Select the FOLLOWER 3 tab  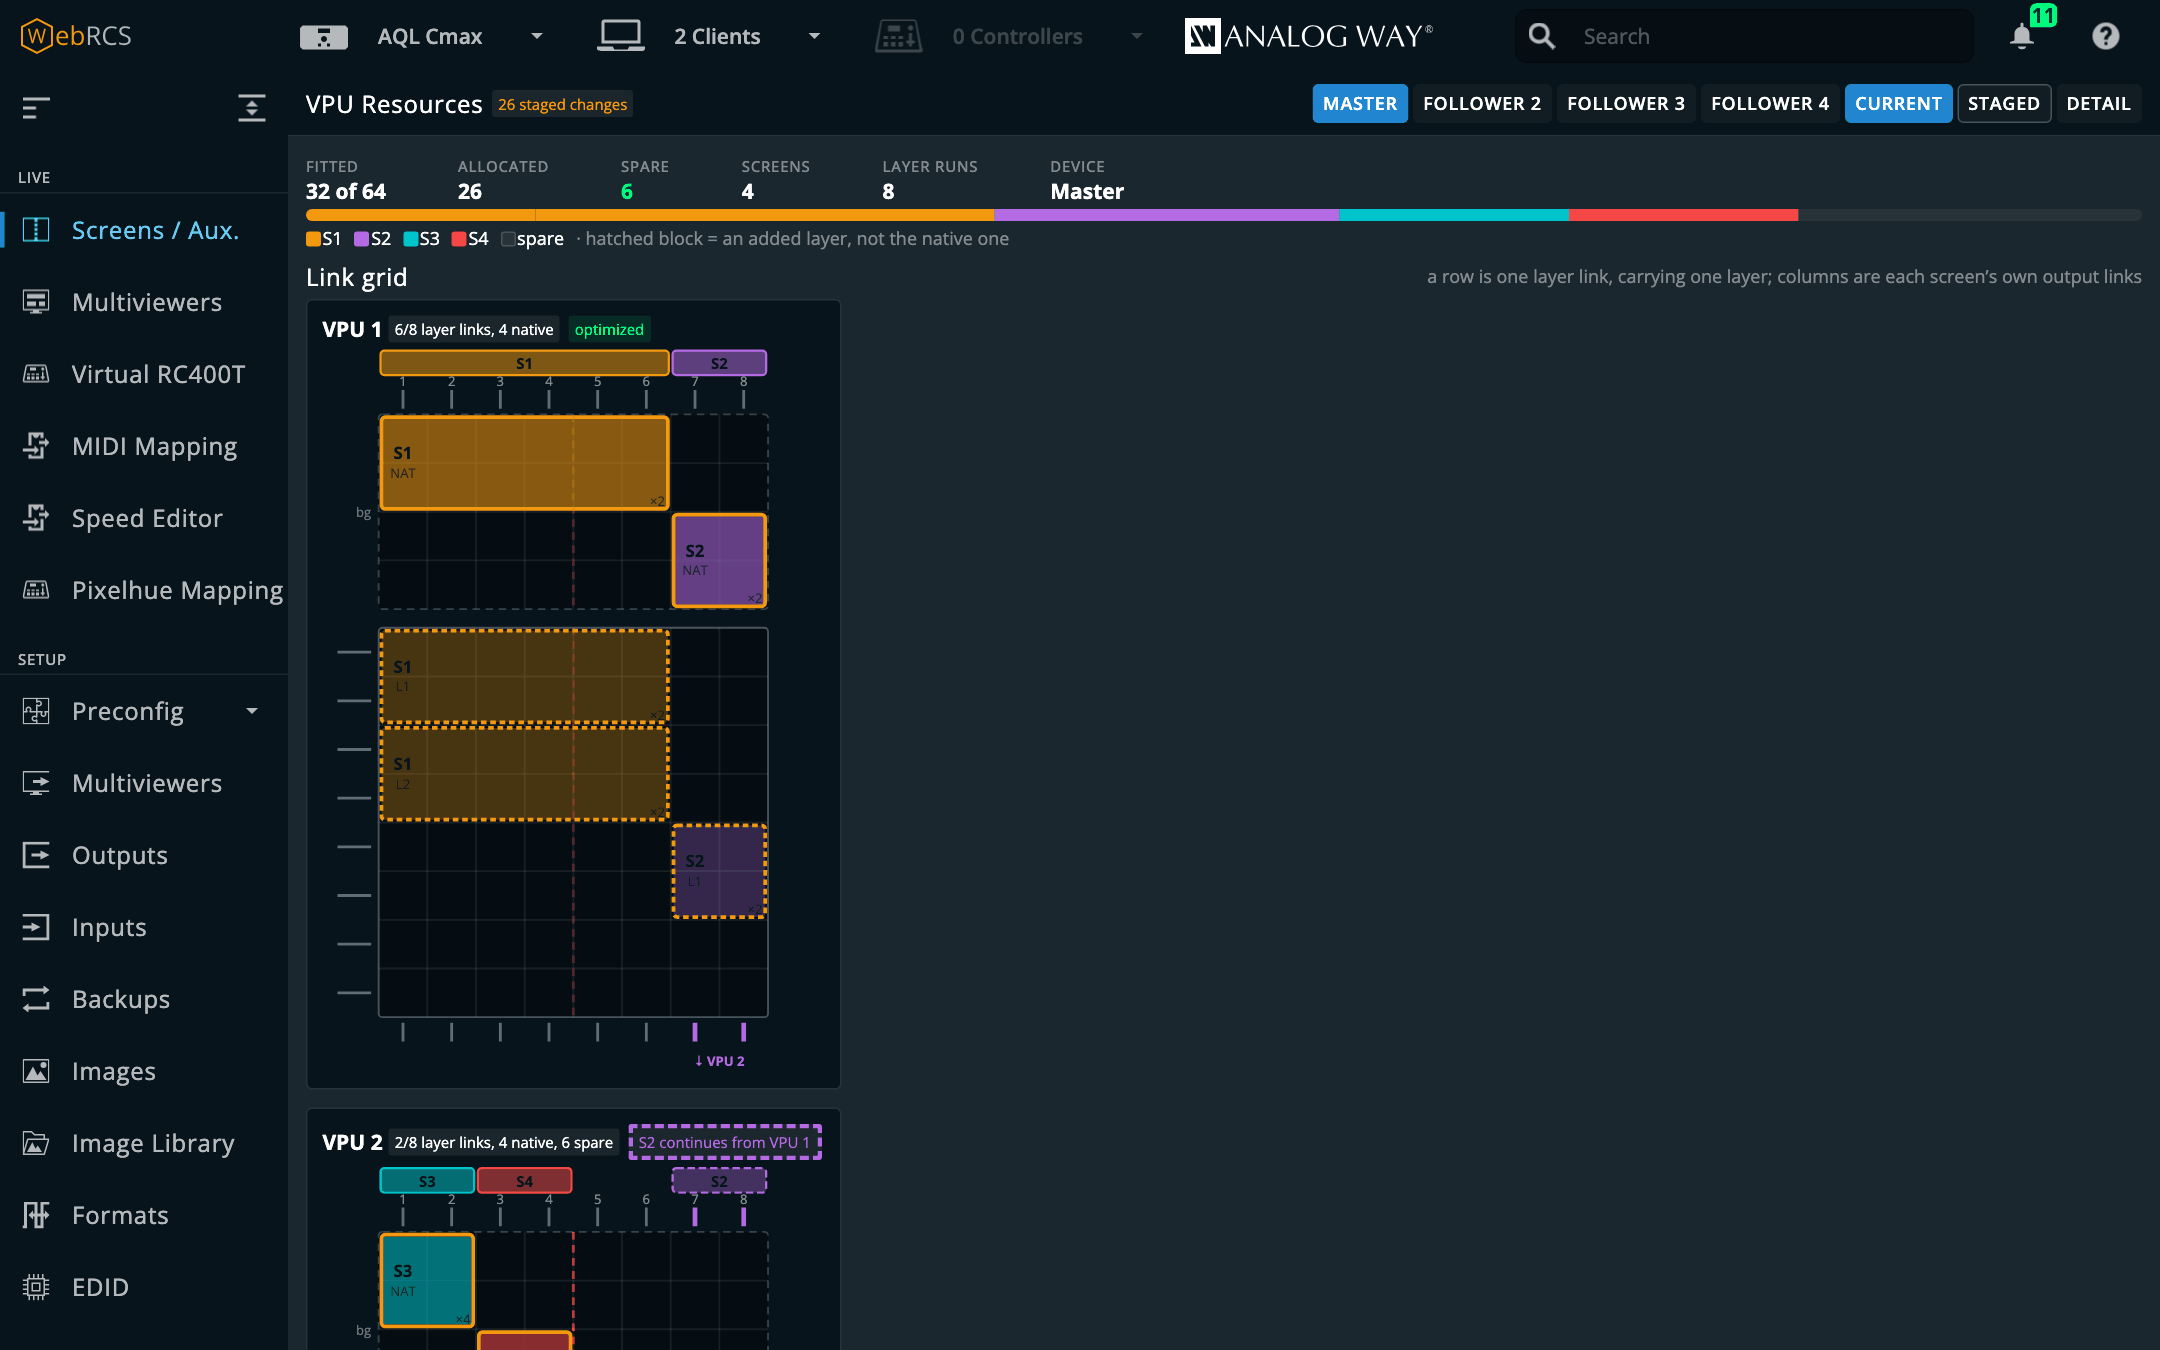[x=1626, y=104]
